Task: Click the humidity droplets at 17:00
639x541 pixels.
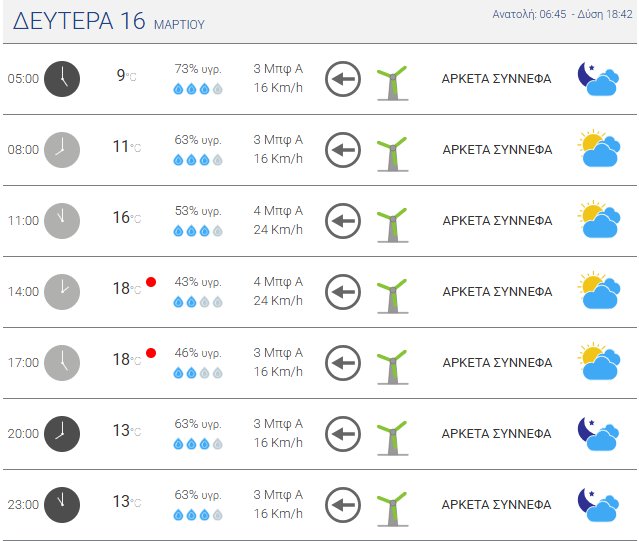Action: (197, 373)
